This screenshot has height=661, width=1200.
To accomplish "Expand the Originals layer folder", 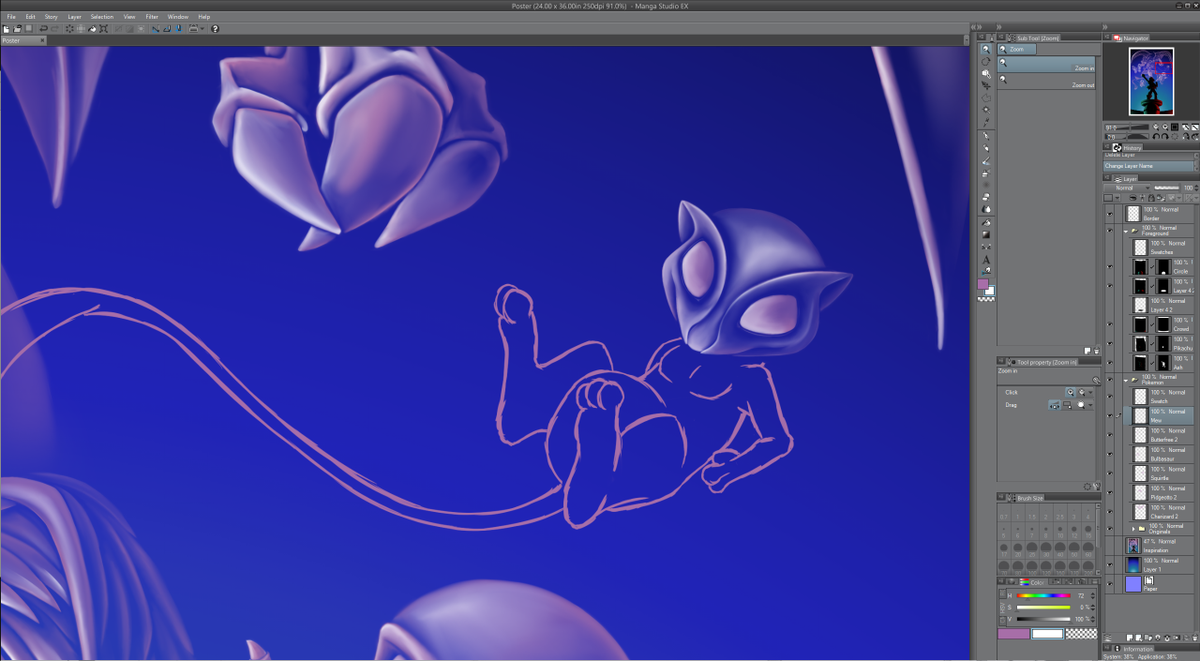I will point(1133,529).
